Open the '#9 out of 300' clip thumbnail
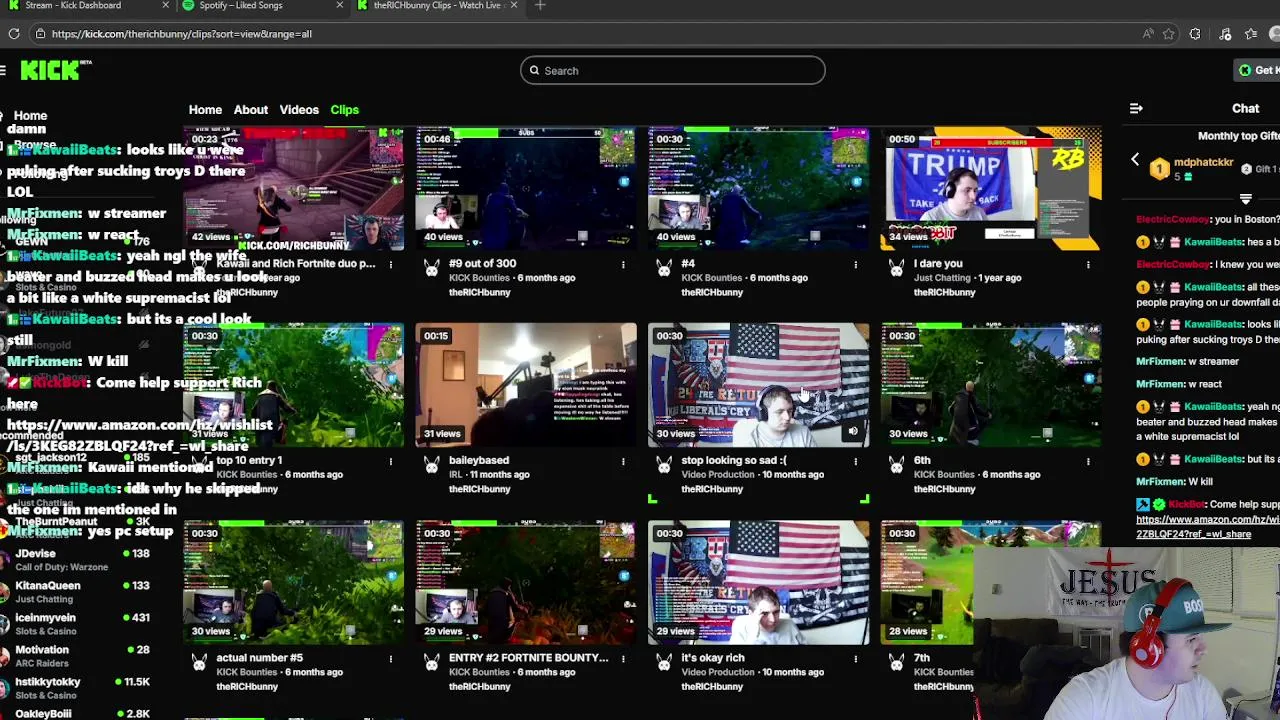The height and width of the screenshot is (720, 1280). [526, 188]
